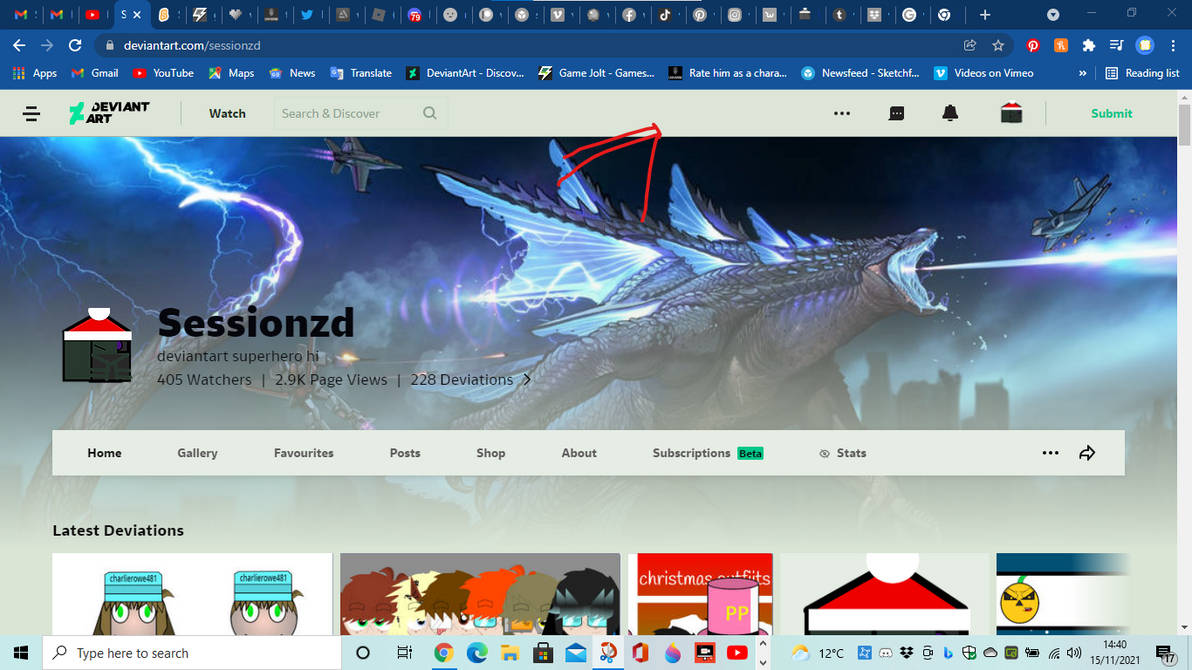Screen dimensions: 1192x670
Task: Open the Chrome profile avatar
Action: (x=1145, y=46)
